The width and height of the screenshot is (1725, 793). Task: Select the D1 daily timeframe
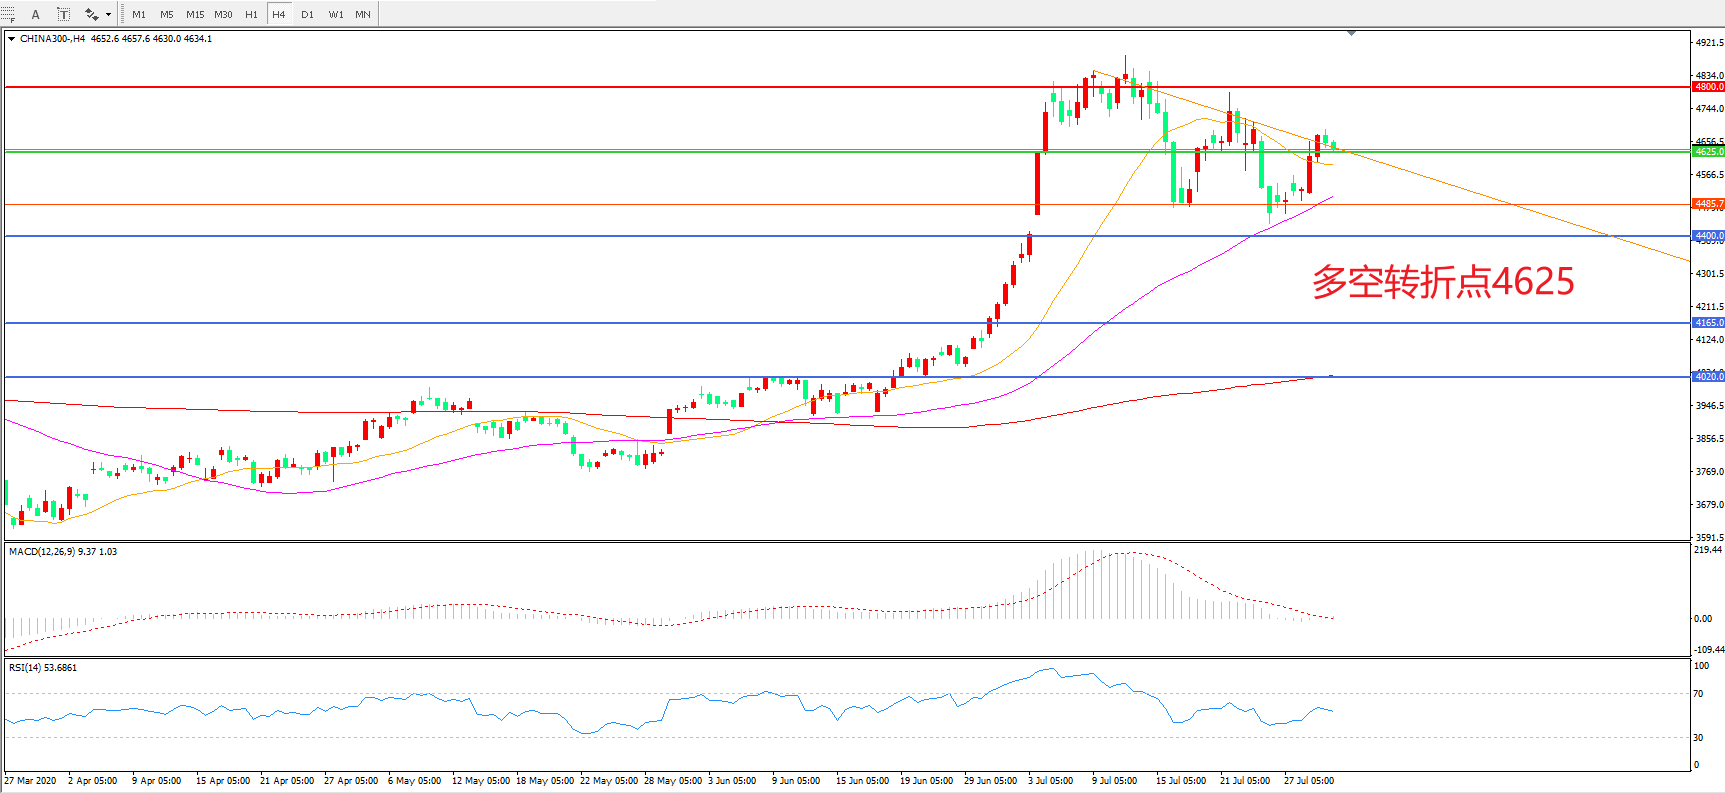click(307, 14)
